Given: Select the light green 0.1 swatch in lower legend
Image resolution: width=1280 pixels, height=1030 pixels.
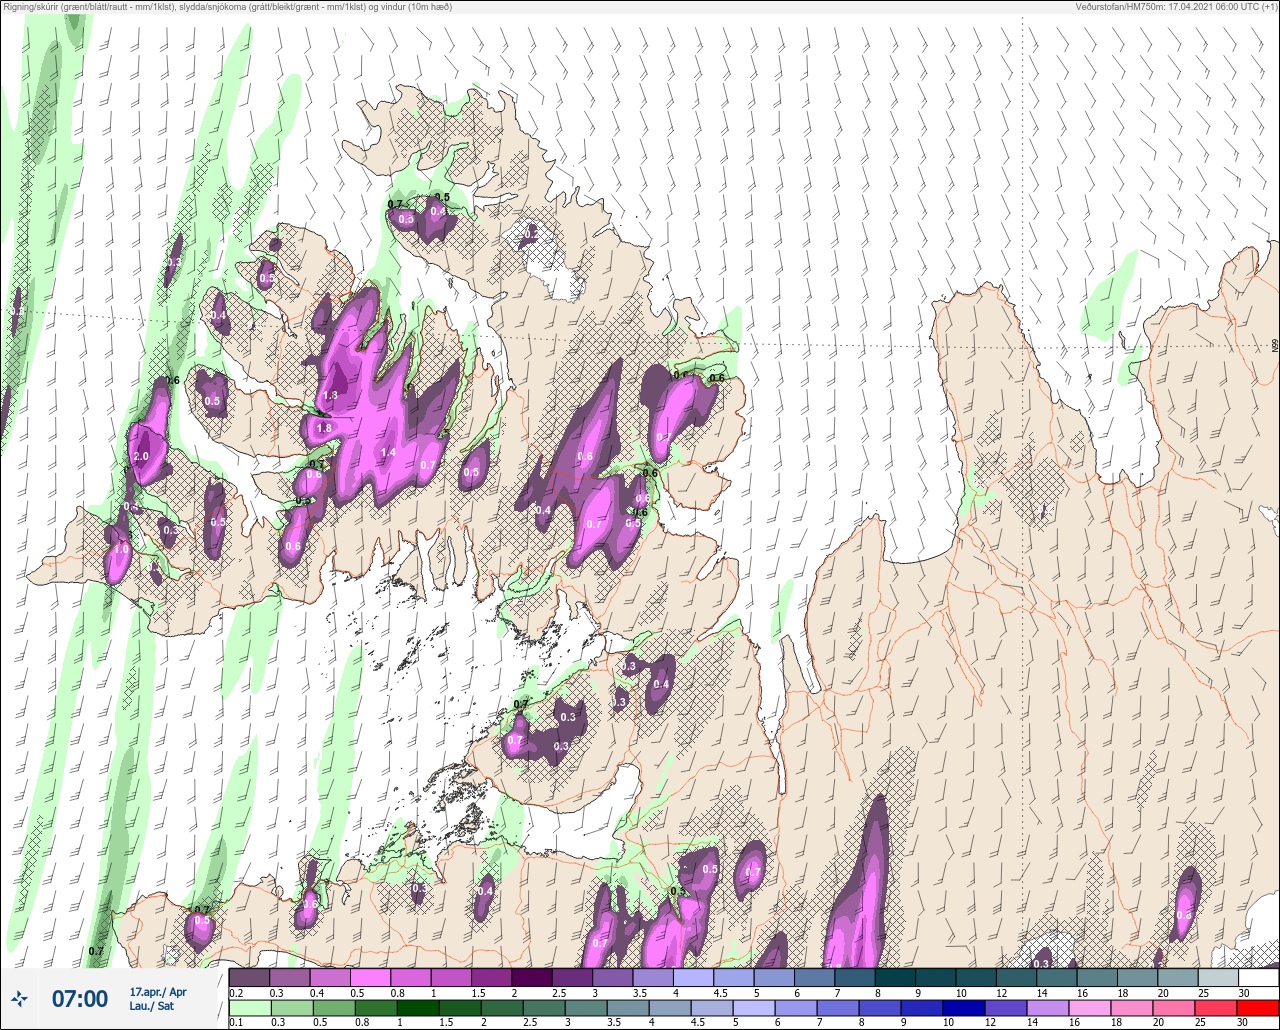Looking at the screenshot, I should click(x=249, y=1007).
